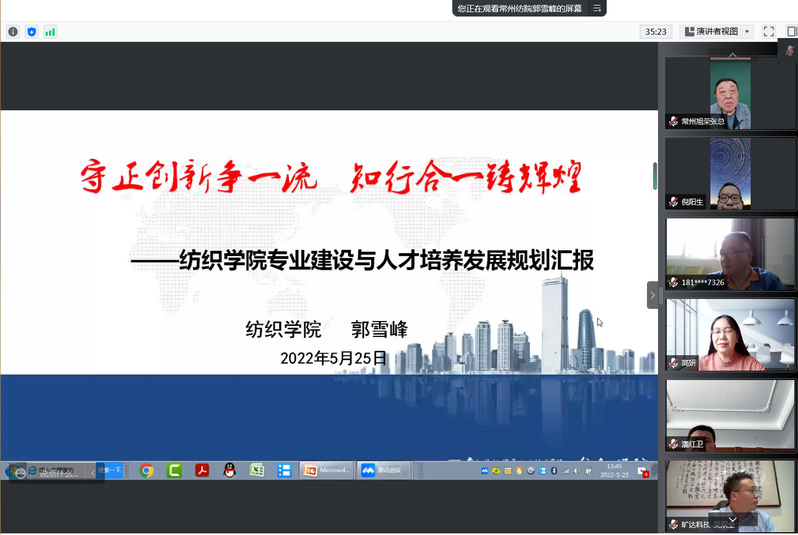Enter full screen with top-right icon
Image resolution: width=798 pixels, height=535 pixels.
(x=769, y=32)
